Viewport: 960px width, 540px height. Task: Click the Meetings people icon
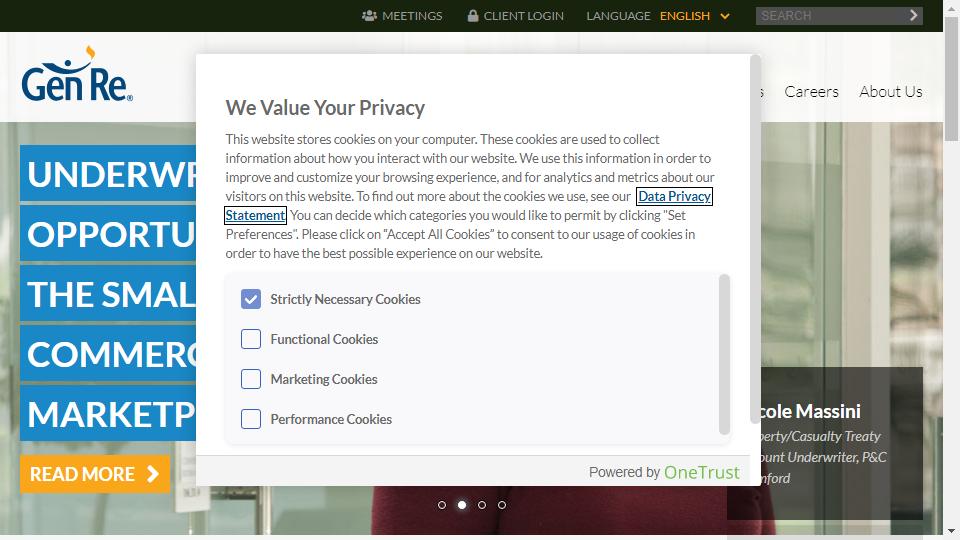click(x=369, y=16)
